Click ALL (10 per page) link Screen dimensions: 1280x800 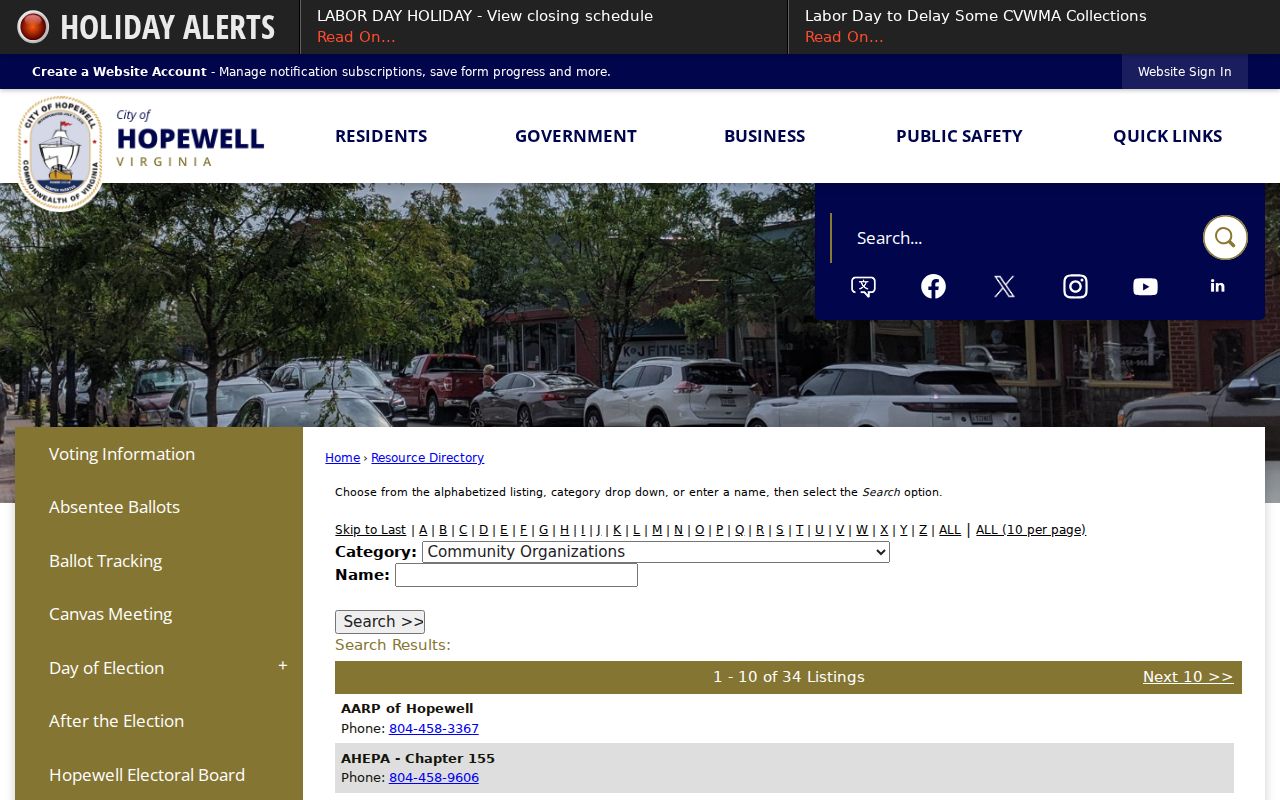[1031, 530]
